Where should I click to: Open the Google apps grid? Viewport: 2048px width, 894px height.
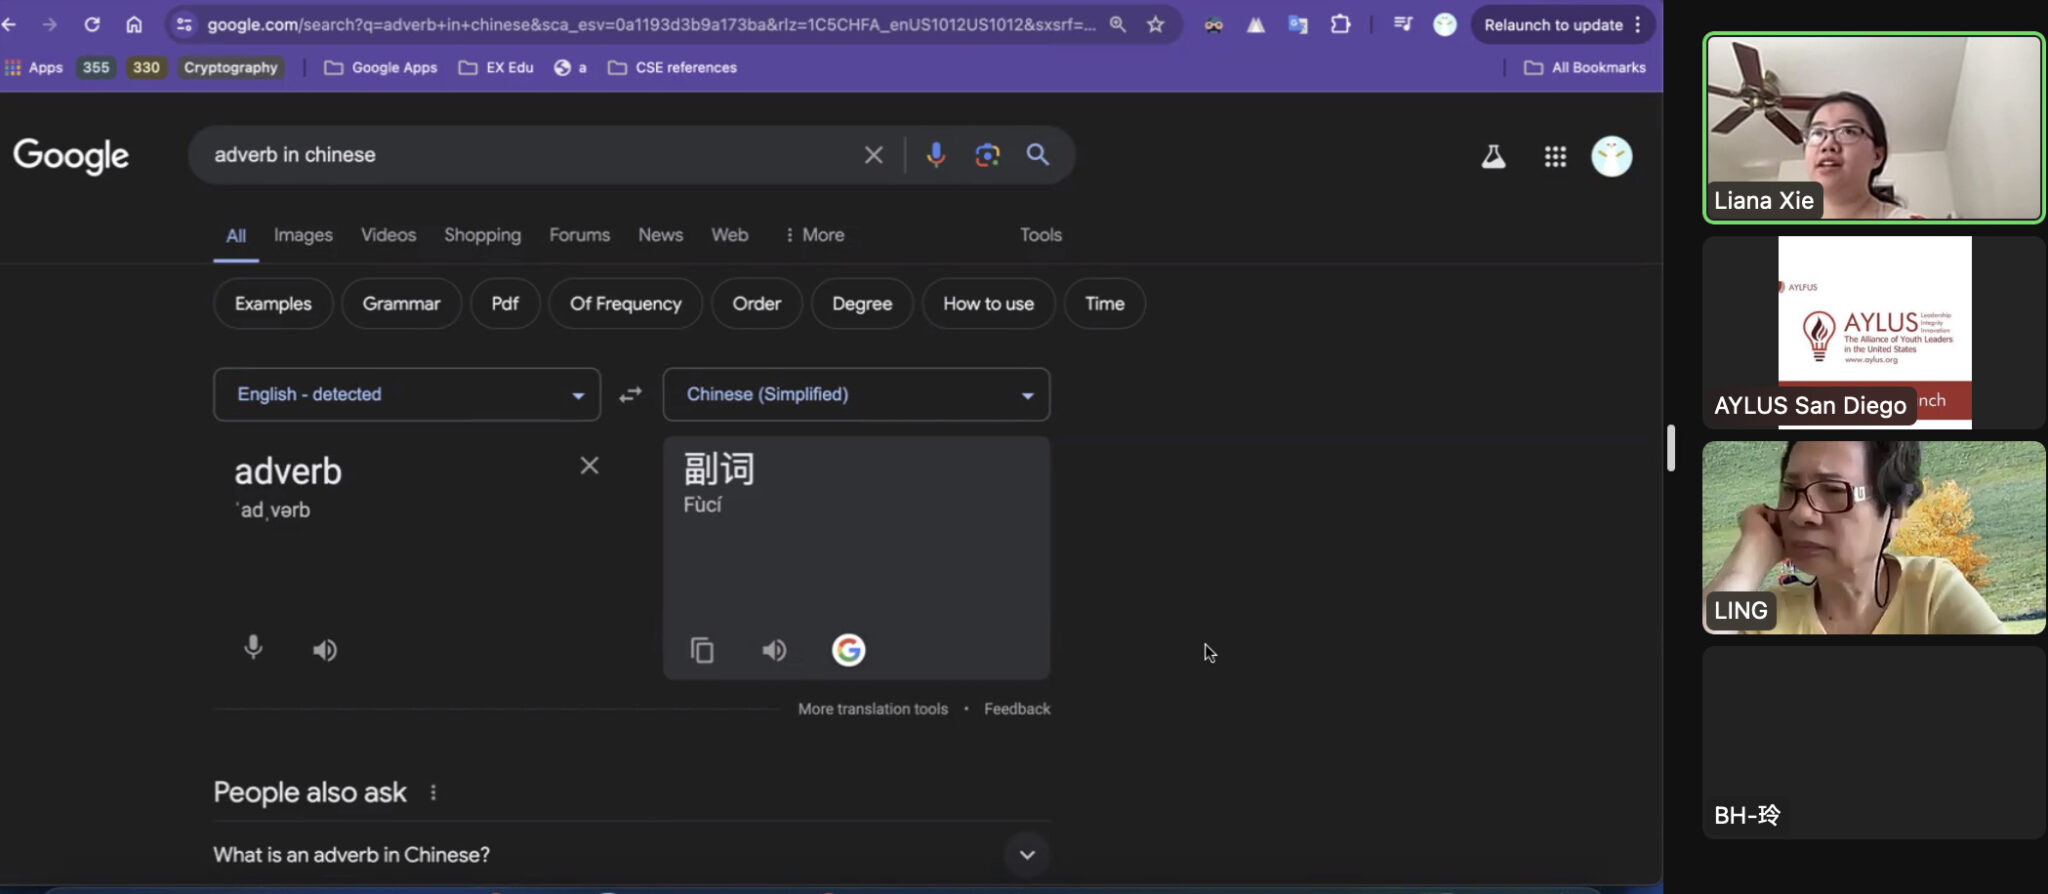[x=1555, y=156]
